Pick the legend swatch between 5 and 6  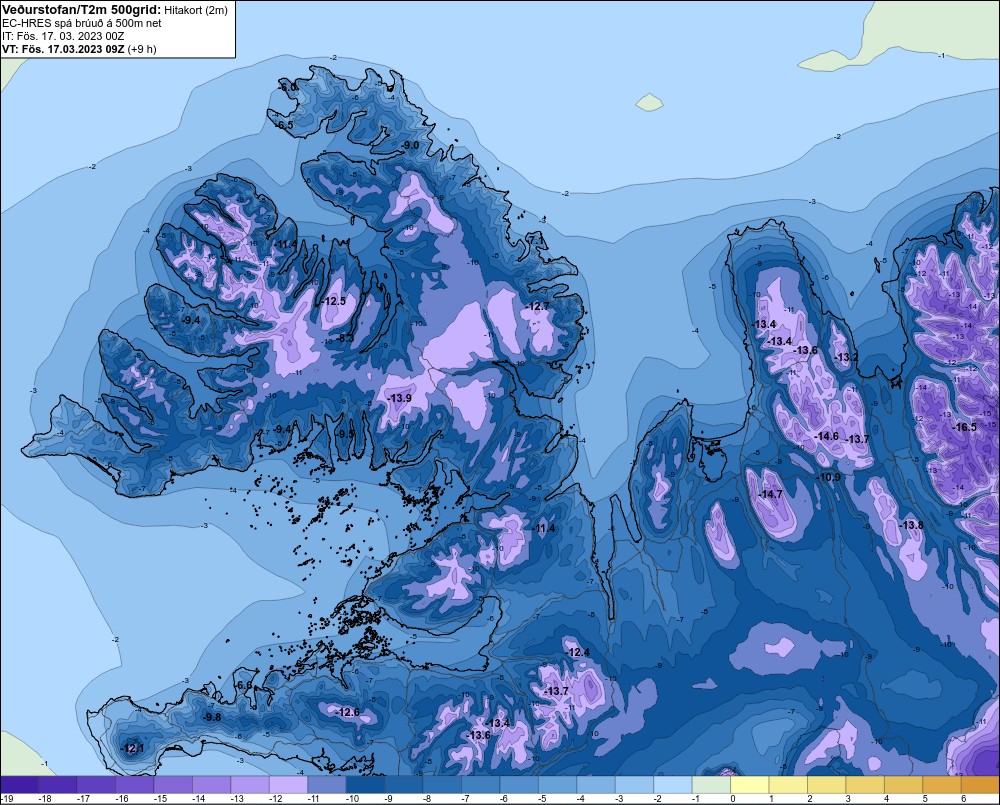tap(942, 785)
